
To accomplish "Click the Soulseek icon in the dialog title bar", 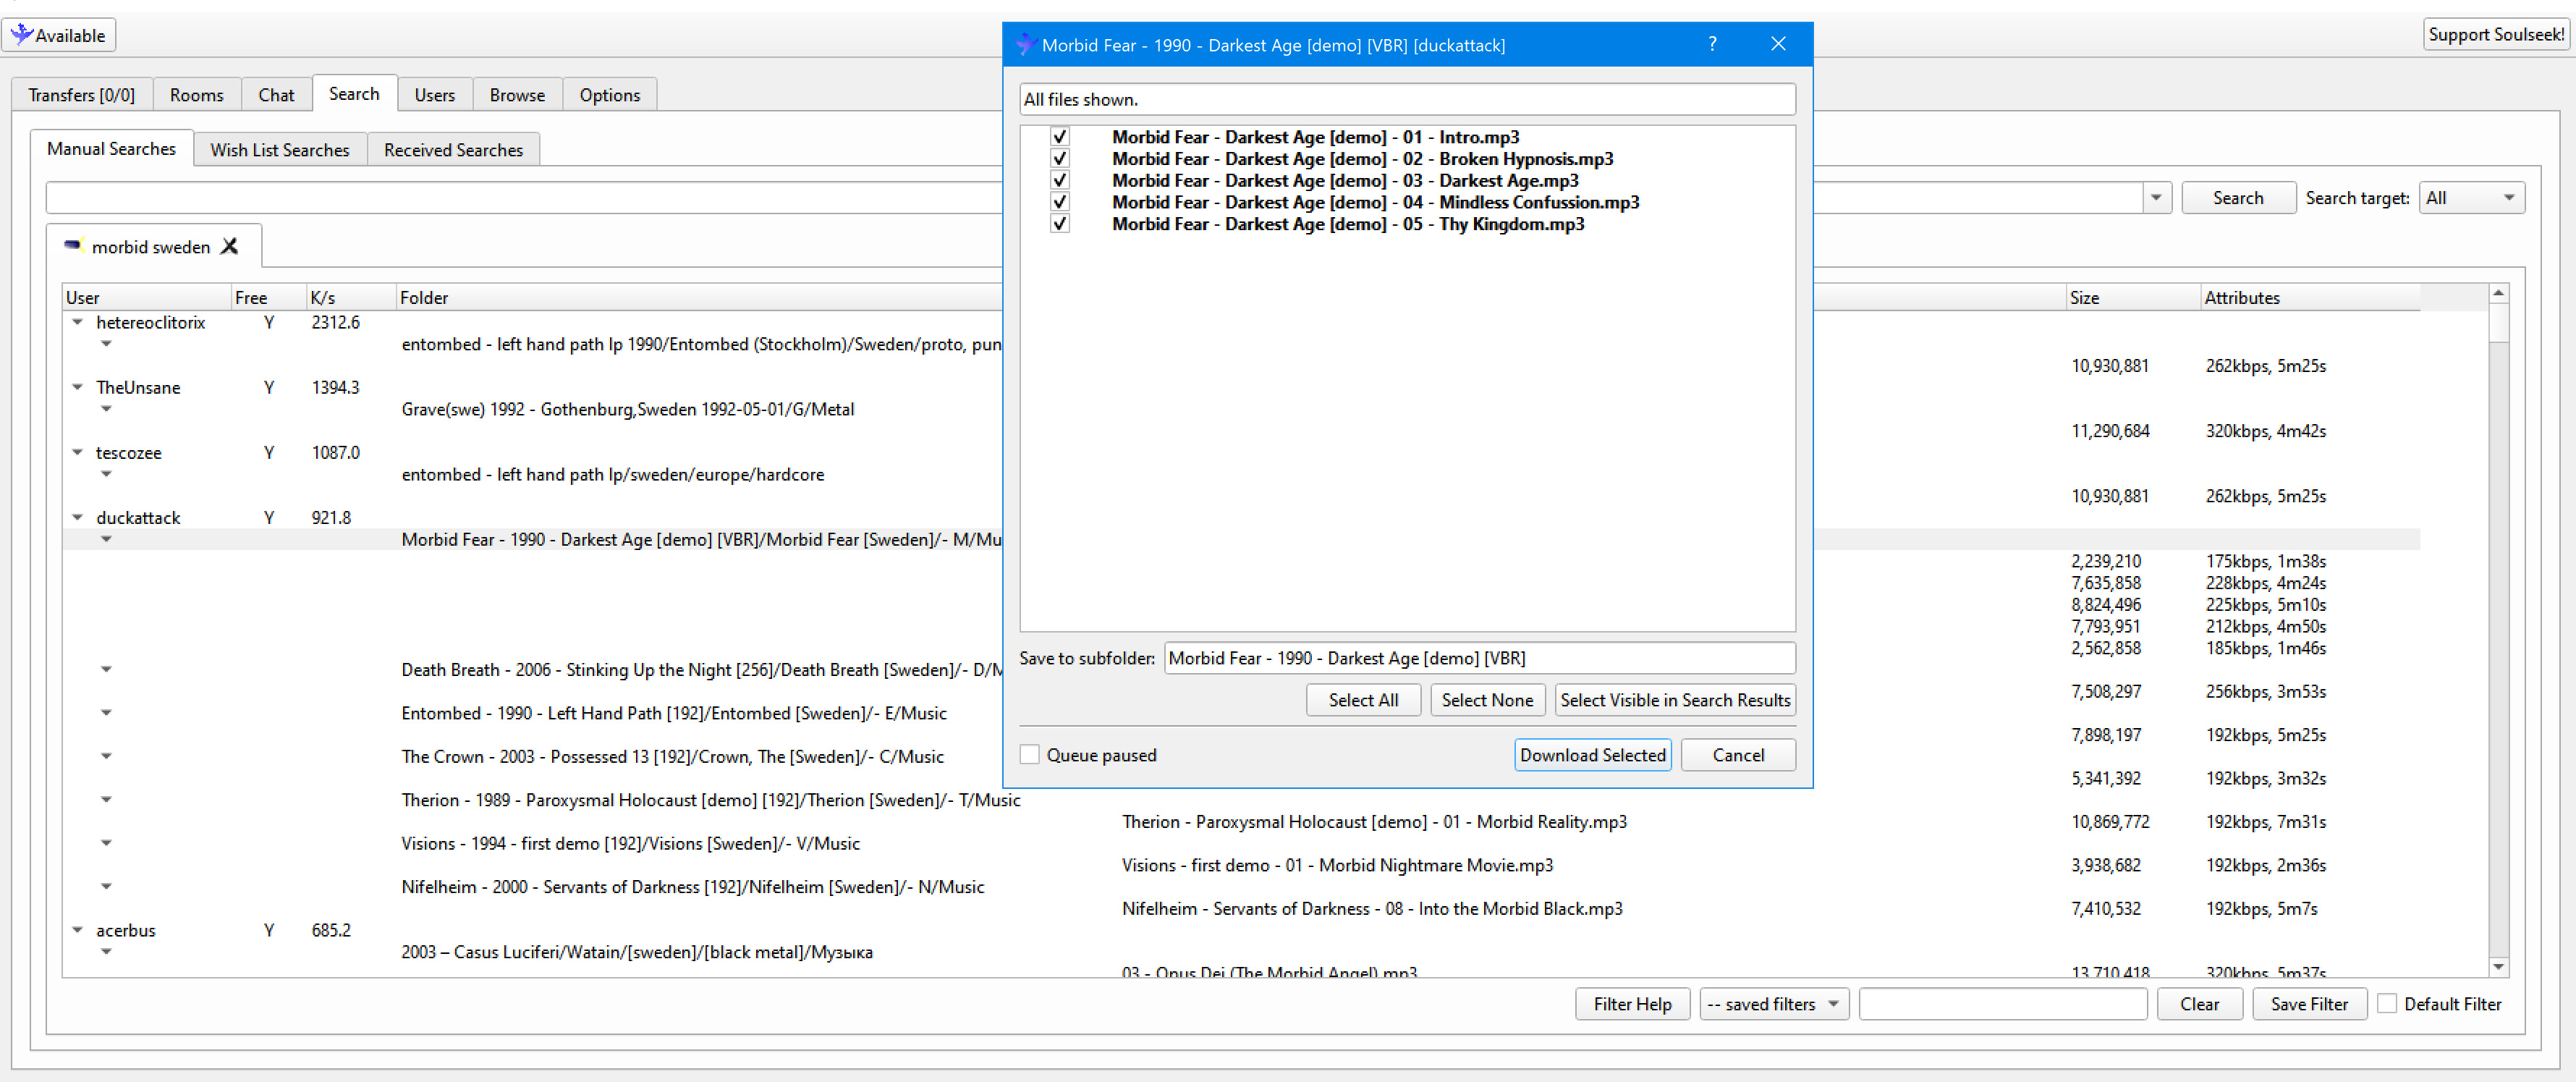I will (x=1025, y=44).
